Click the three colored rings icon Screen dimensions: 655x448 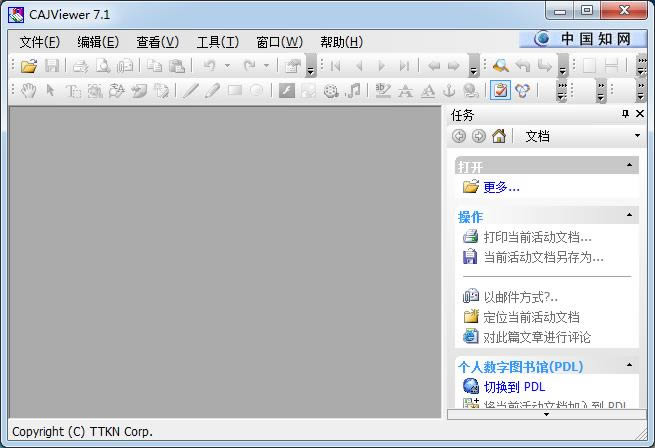tap(522, 90)
